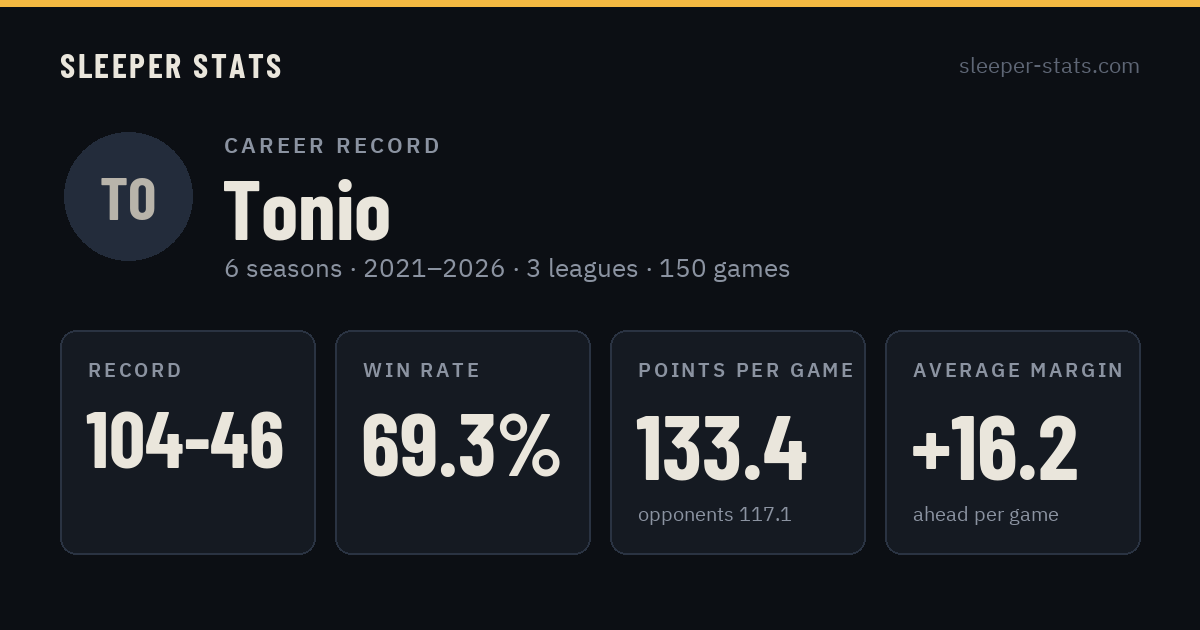Click the POINTS PER GAME label

pos(746,371)
